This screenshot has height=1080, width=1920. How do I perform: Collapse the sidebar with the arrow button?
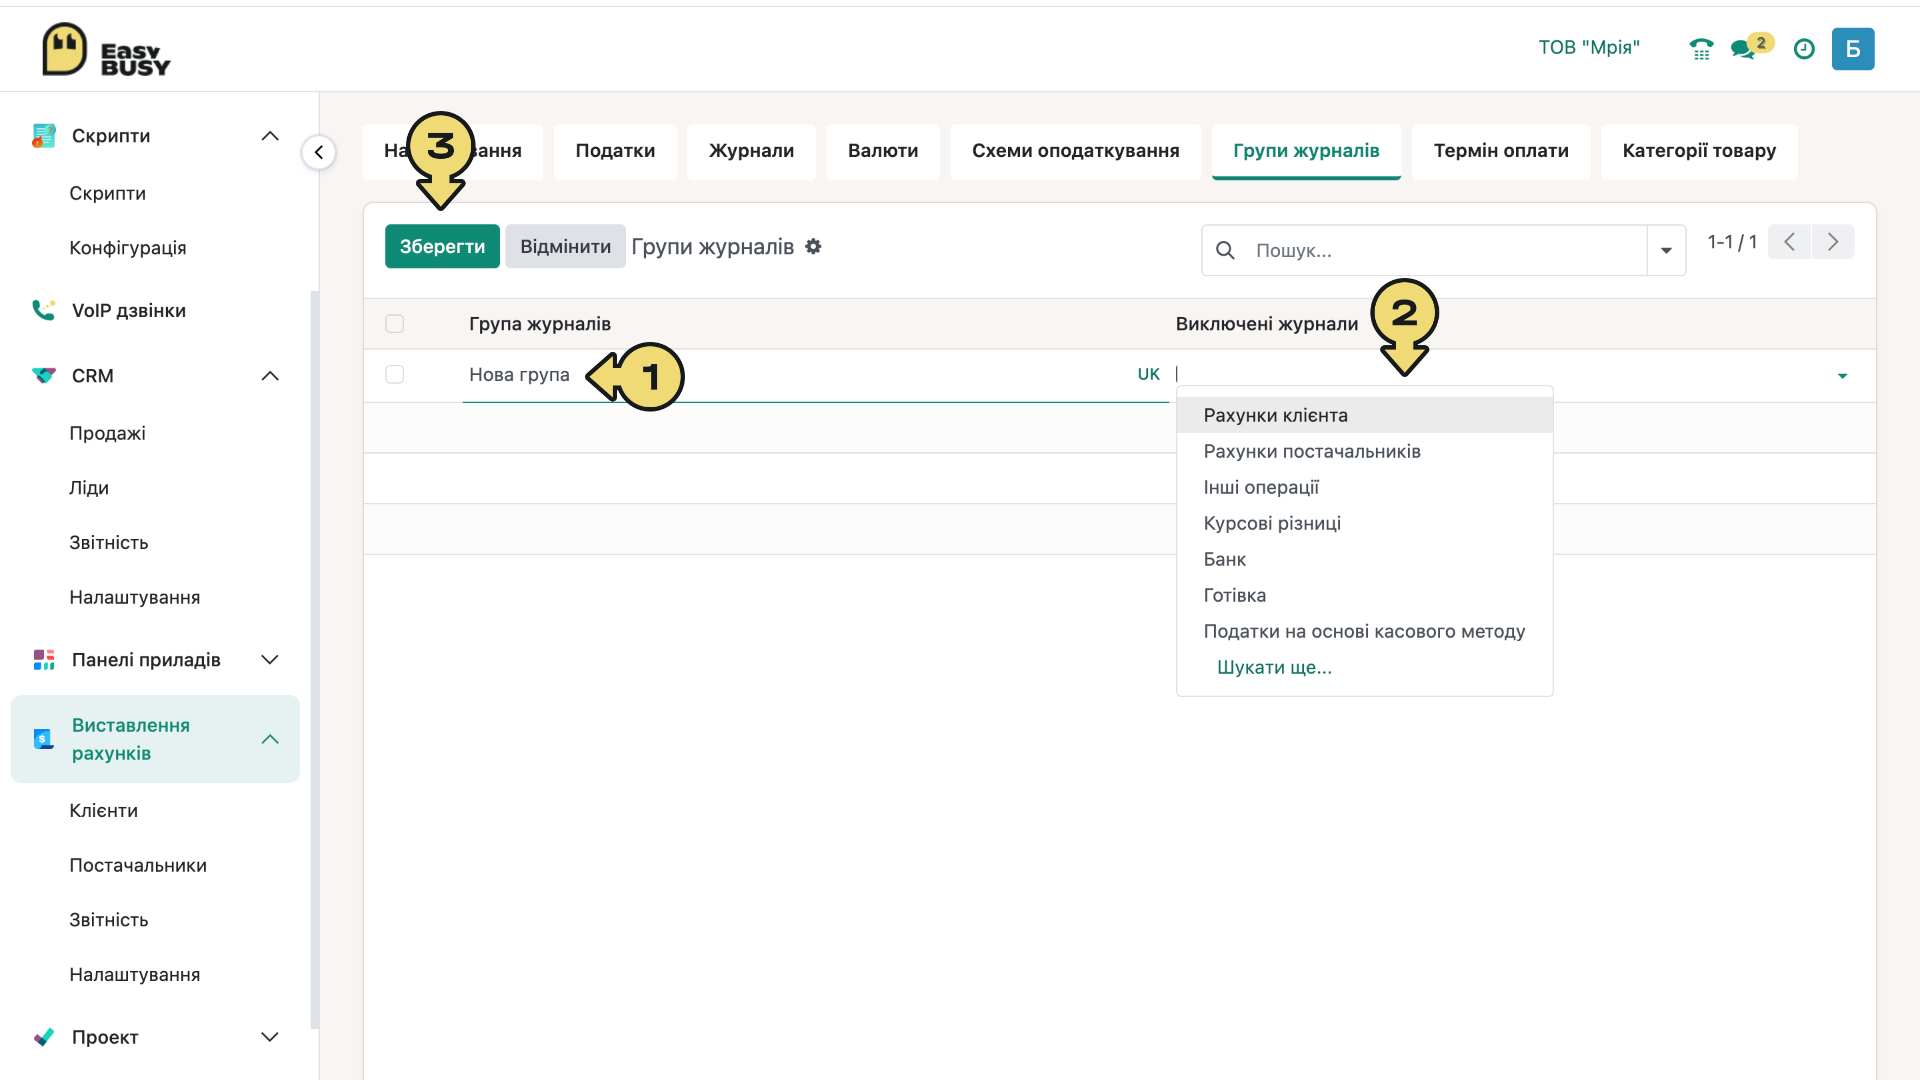[319, 152]
